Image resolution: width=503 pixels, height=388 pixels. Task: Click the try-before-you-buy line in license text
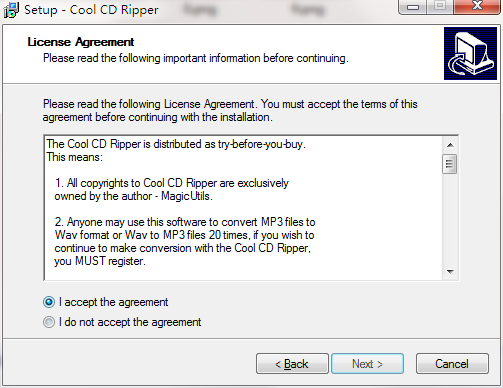coord(176,144)
